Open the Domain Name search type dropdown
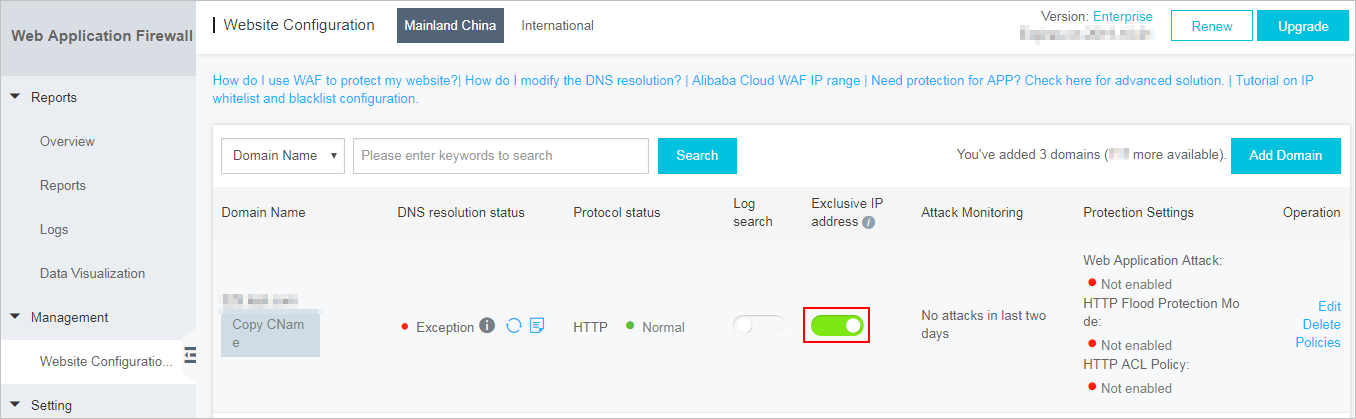1356x419 pixels. 283,156
